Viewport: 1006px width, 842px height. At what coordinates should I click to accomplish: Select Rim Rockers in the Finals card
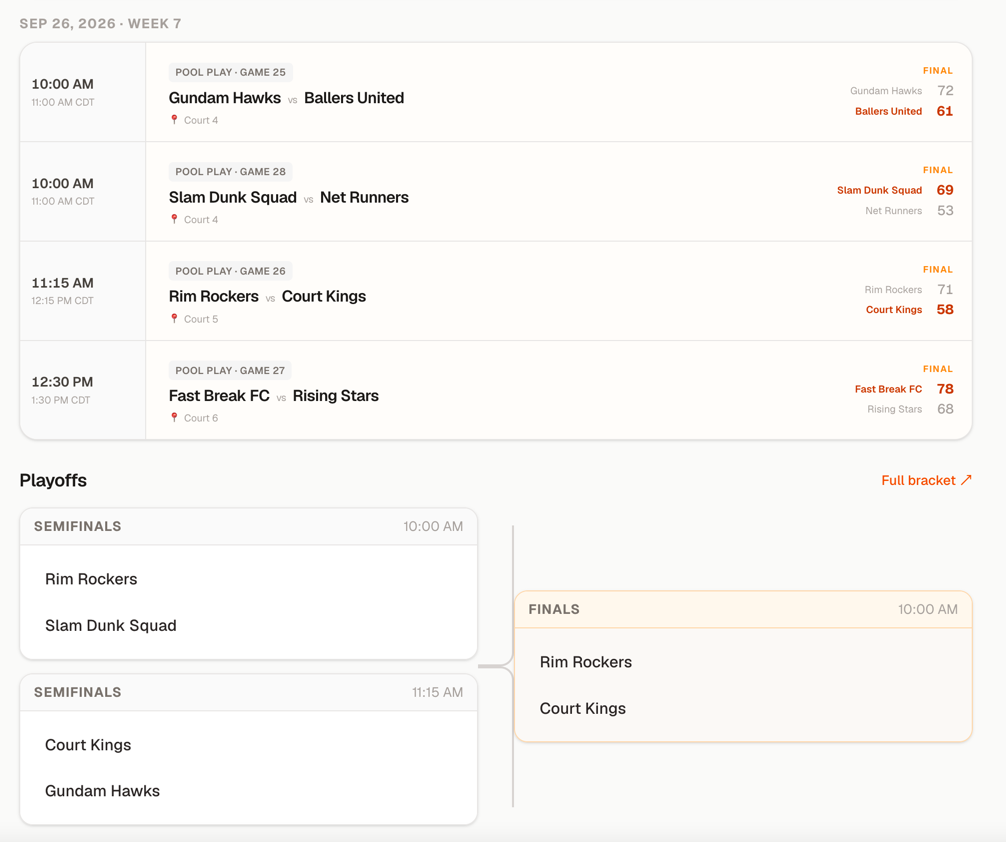586,662
